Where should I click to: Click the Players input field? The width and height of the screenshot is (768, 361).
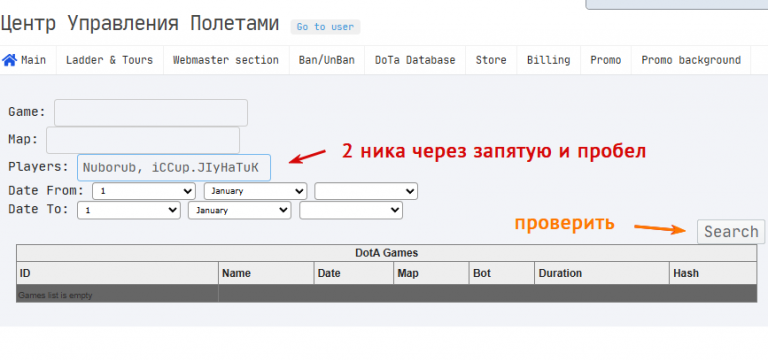[174, 168]
